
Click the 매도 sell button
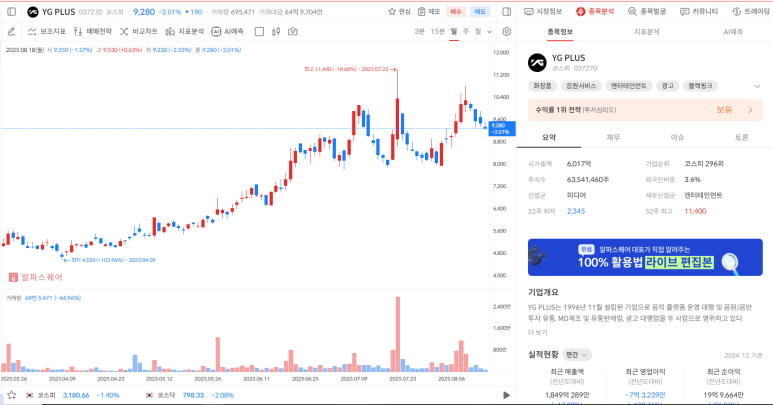480,11
